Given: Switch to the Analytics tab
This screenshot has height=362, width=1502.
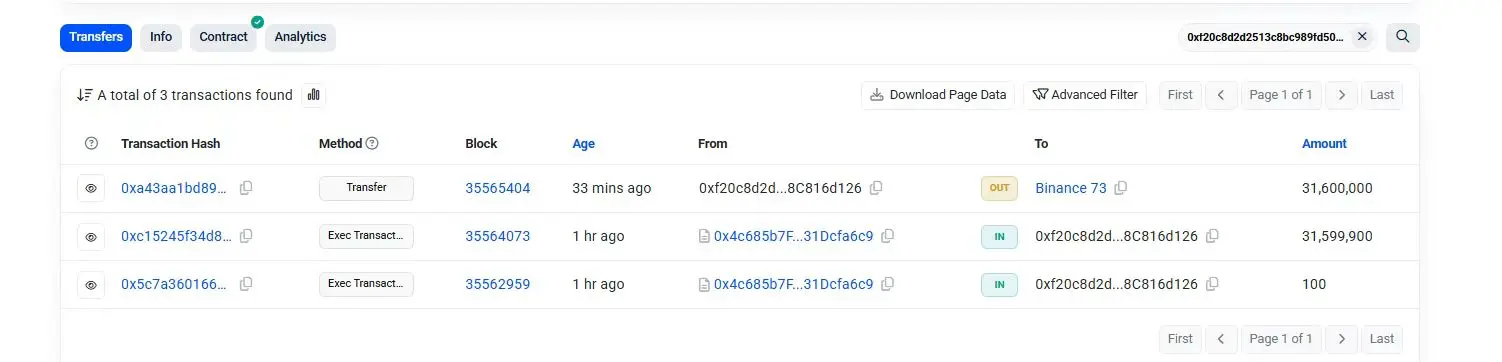Looking at the screenshot, I should 300,37.
